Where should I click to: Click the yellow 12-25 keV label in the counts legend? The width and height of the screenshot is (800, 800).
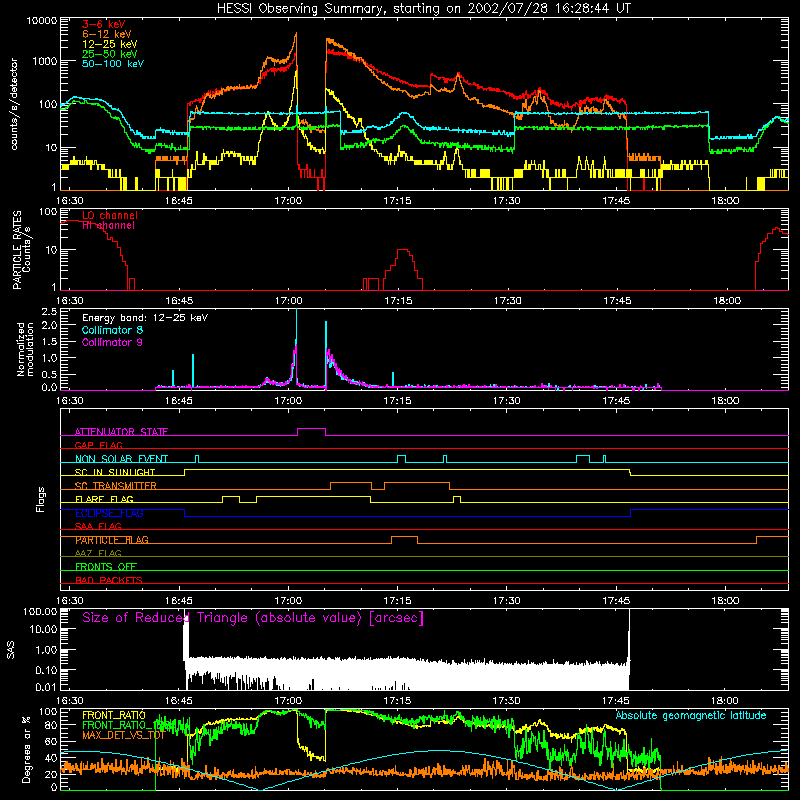click(110, 44)
